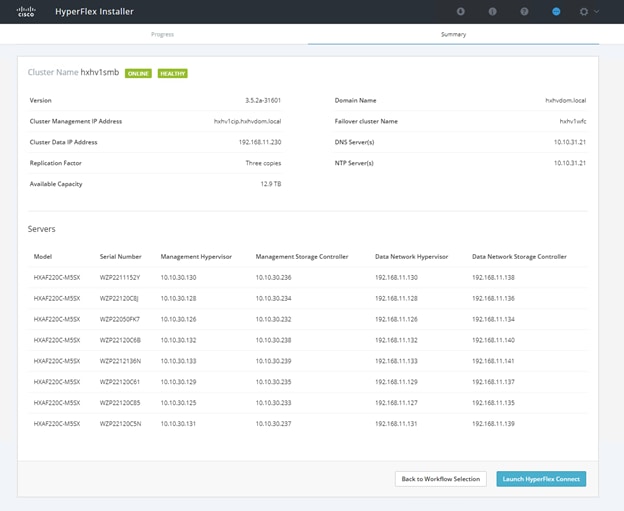The width and height of the screenshot is (624, 511).
Task: Click Data Network Storage Controller column header
Action: point(519,257)
